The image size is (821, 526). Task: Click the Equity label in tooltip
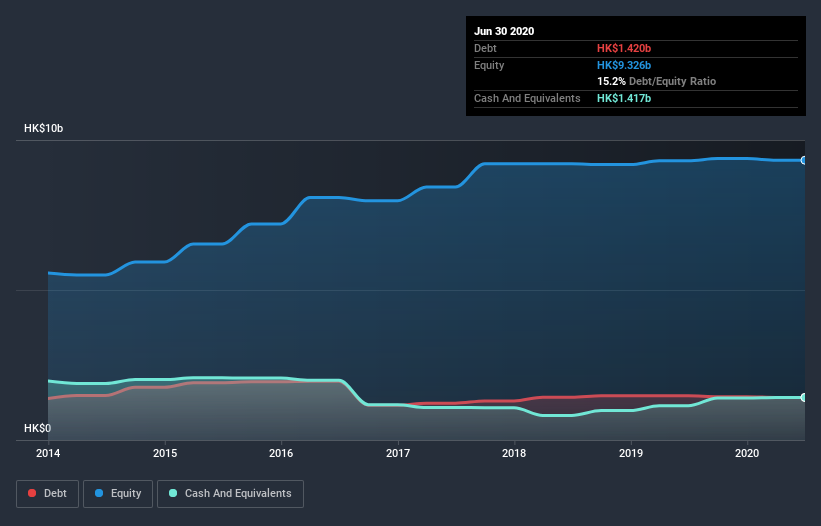click(489, 65)
